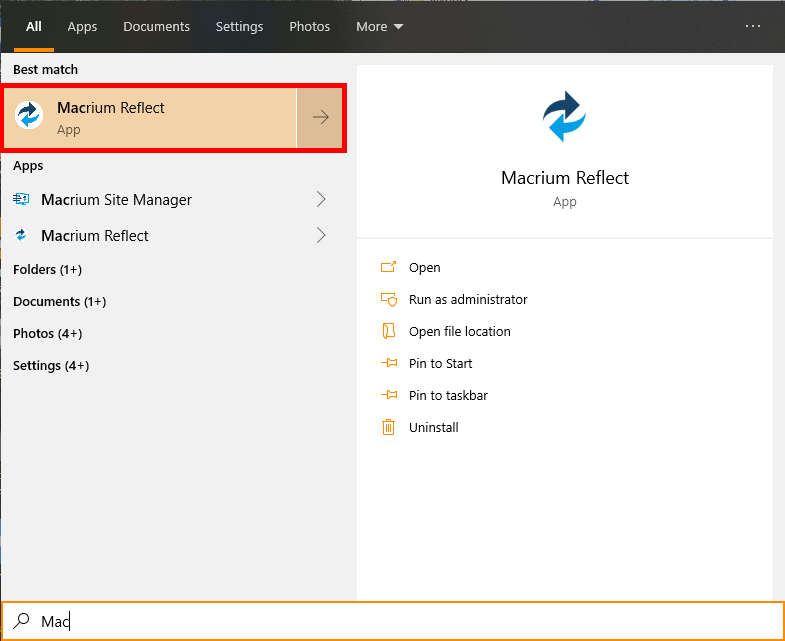The image size is (785, 641).
Task: Switch to the Settings tab
Action: [239, 27]
